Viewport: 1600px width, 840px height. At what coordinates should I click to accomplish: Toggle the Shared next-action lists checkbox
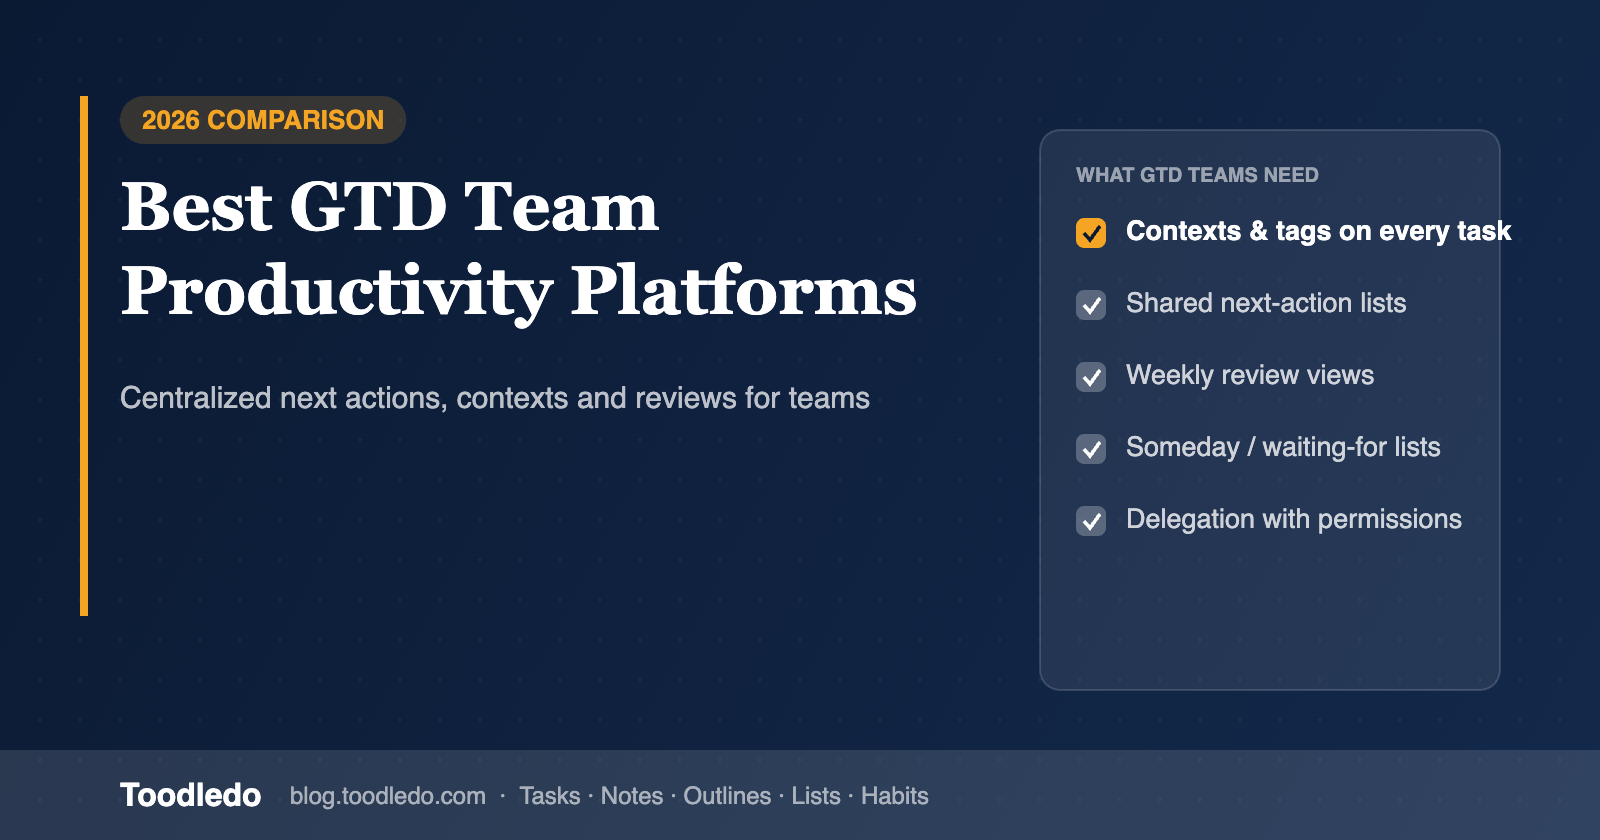tap(1091, 305)
